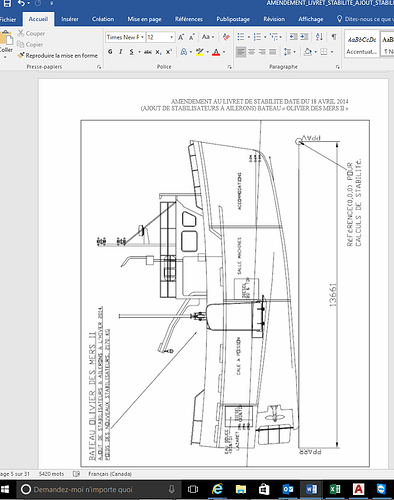
Task: Click the clear formatting eraser icon
Action: (x=226, y=37)
